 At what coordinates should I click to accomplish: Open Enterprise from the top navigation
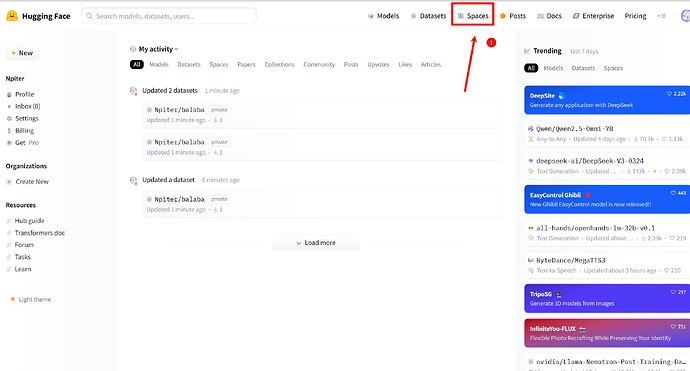(x=593, y=16)
